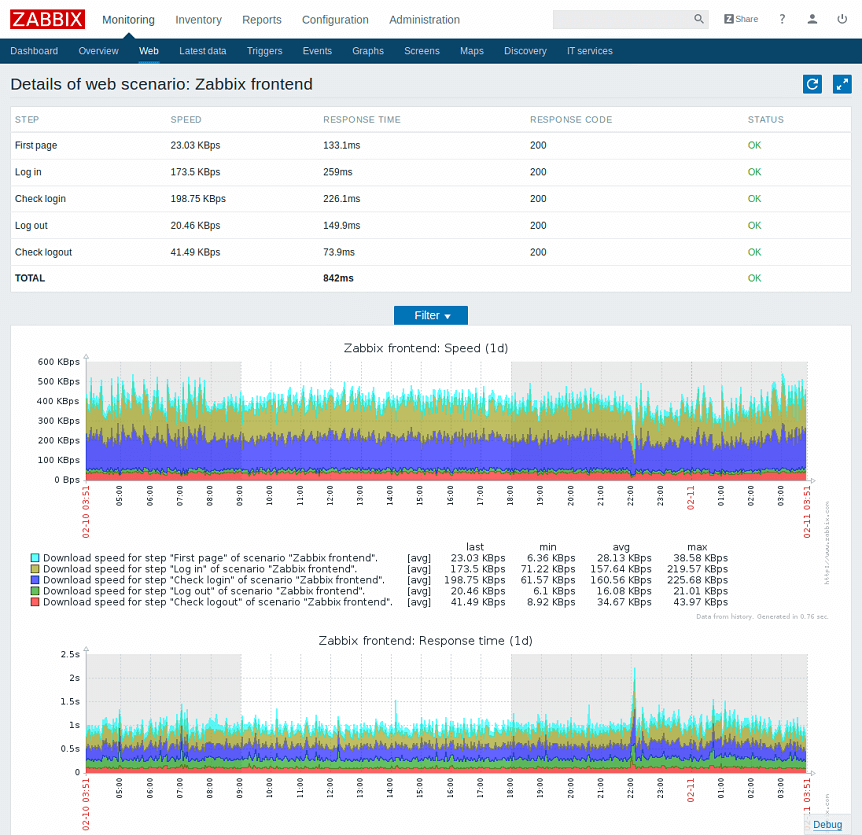Click the Administration menu item
Screen dimensions: 862x835
pos(424,20)
